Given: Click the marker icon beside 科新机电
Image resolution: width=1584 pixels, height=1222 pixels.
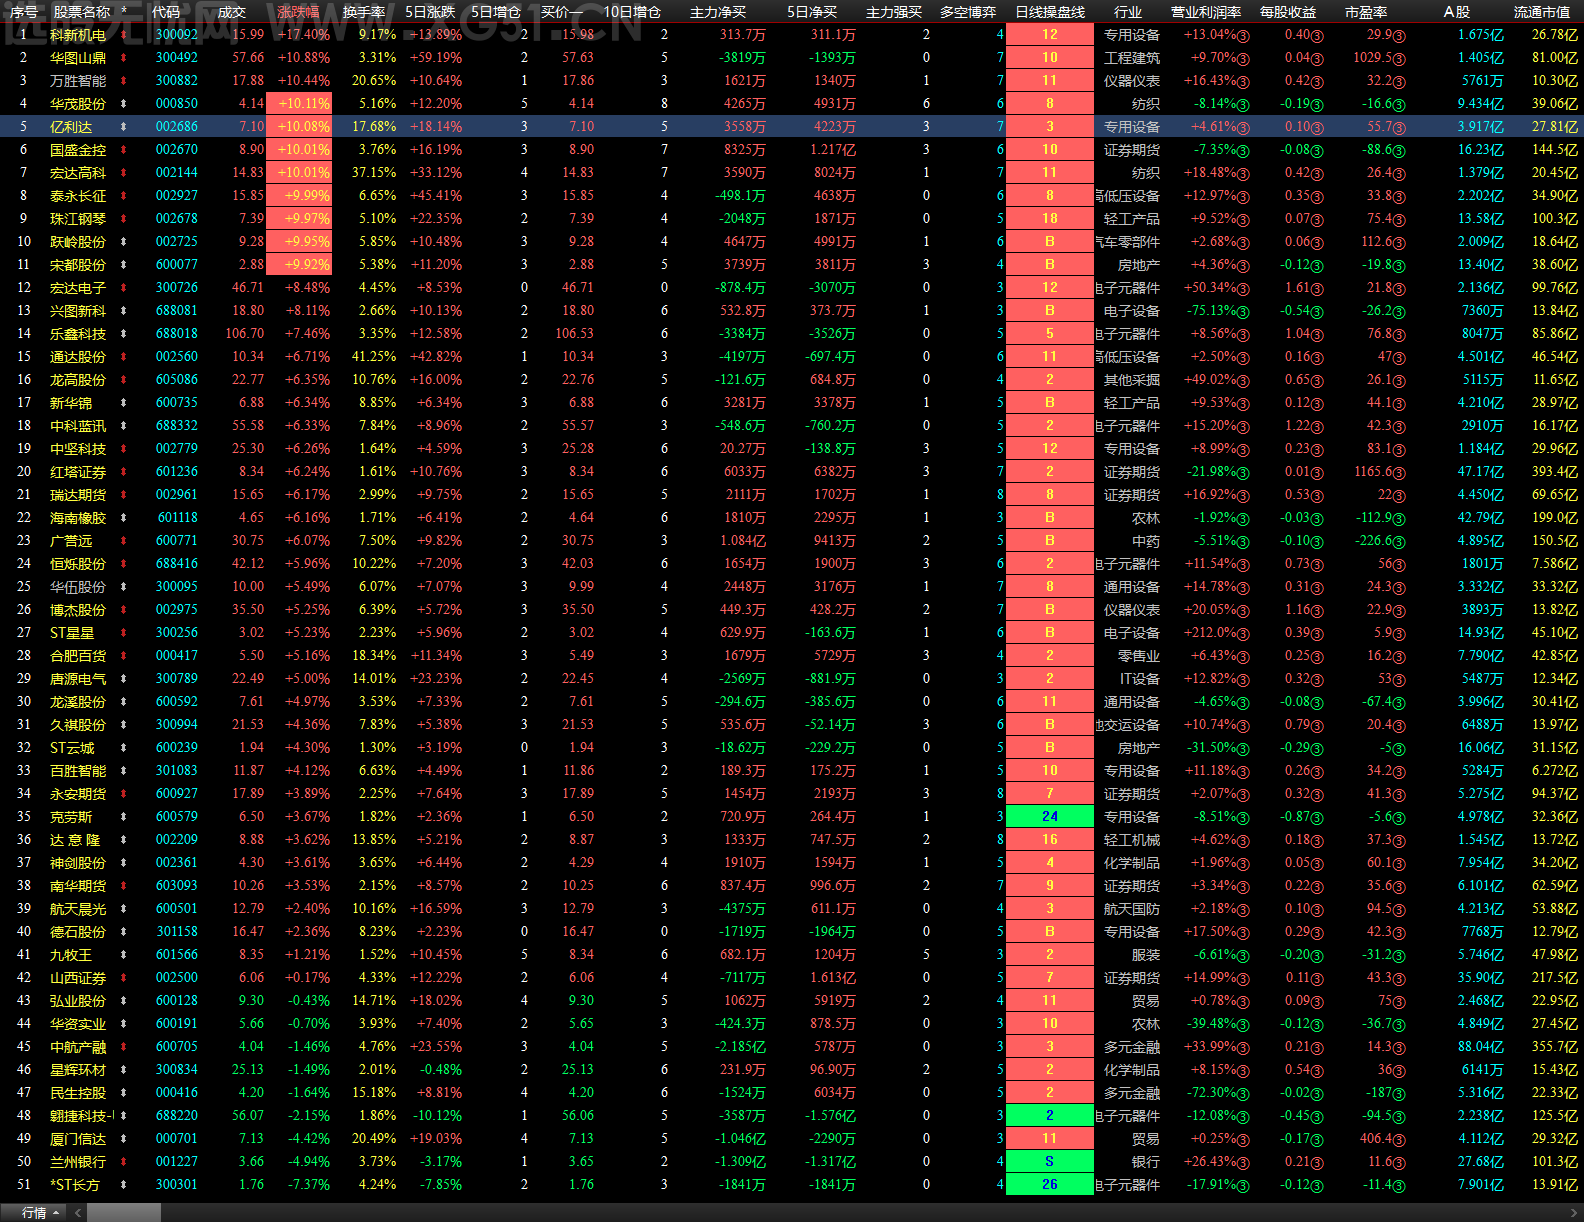Looking at the screenshot, I should click(x=123, y=35).
